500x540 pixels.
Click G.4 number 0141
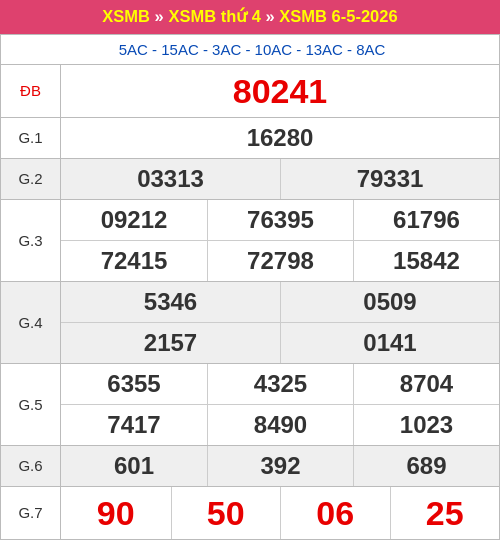[x=390, y=343]
